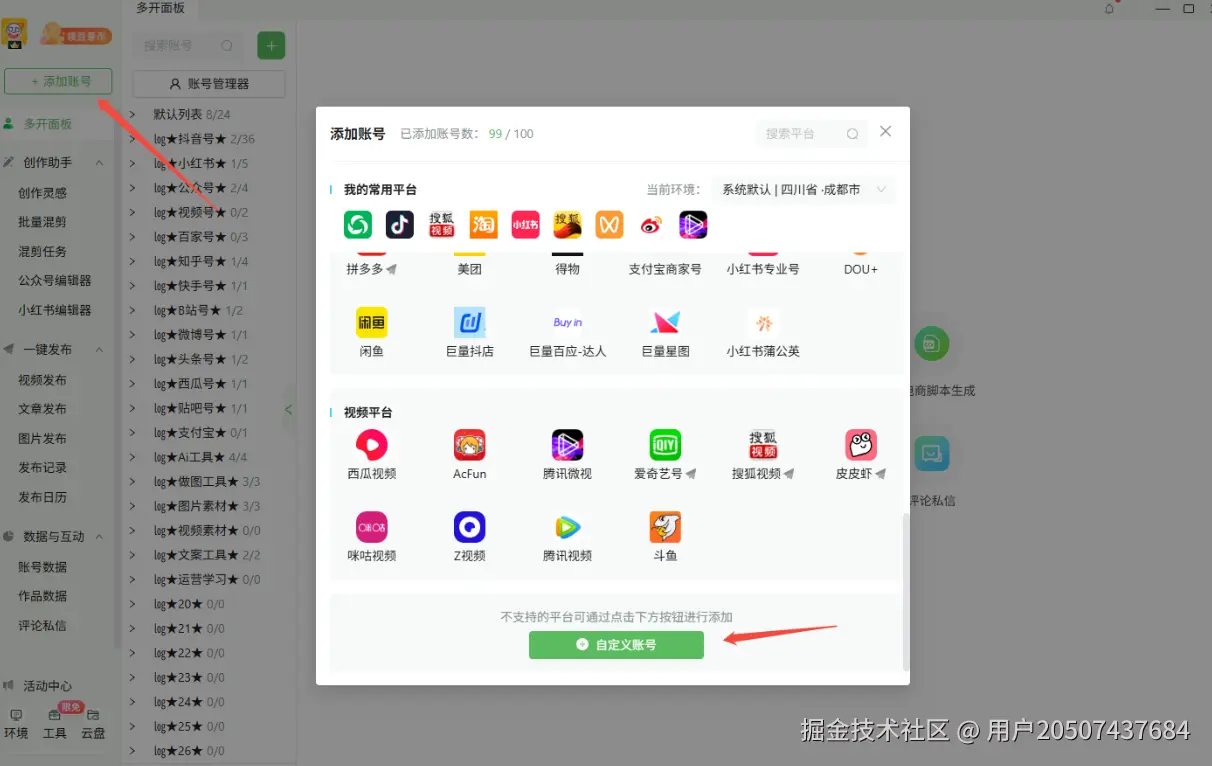
Task: Select the 巨量抖店 platform icon
Action: (469, 322)
